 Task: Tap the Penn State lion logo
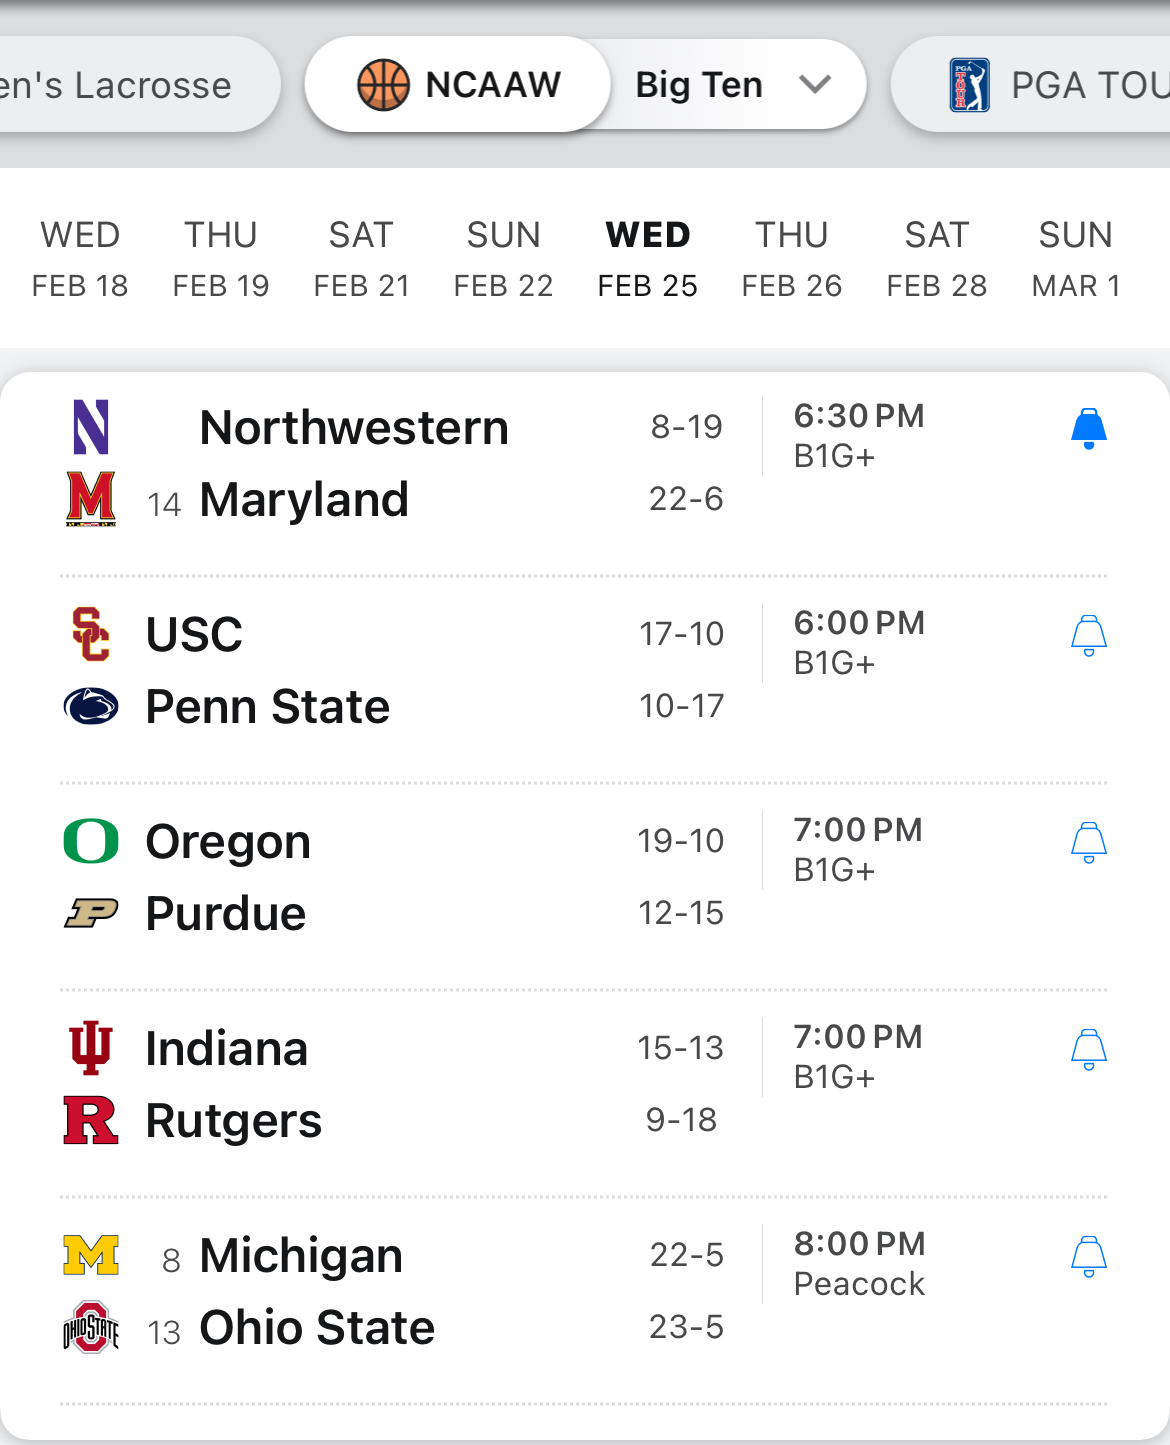[91, 706]
